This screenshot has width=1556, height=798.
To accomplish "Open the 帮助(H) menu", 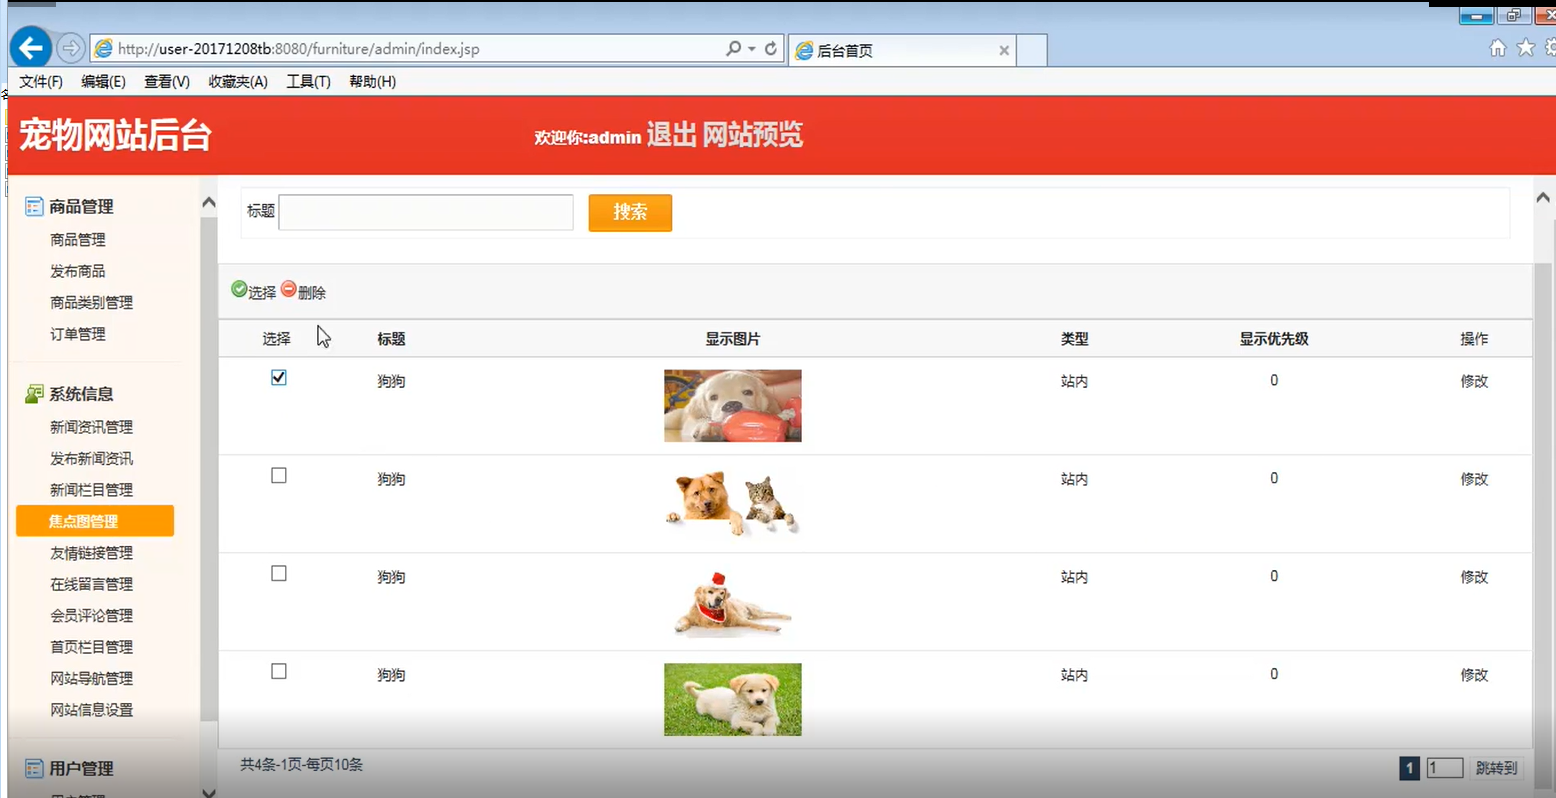I will click(x=372, y=82).
